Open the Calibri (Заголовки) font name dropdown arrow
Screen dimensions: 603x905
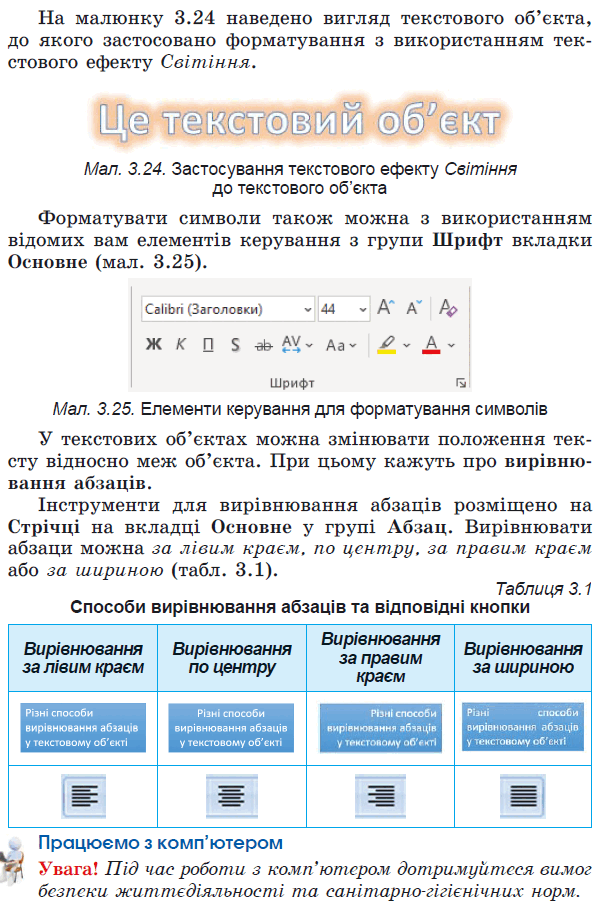click(x=308, y=310)
